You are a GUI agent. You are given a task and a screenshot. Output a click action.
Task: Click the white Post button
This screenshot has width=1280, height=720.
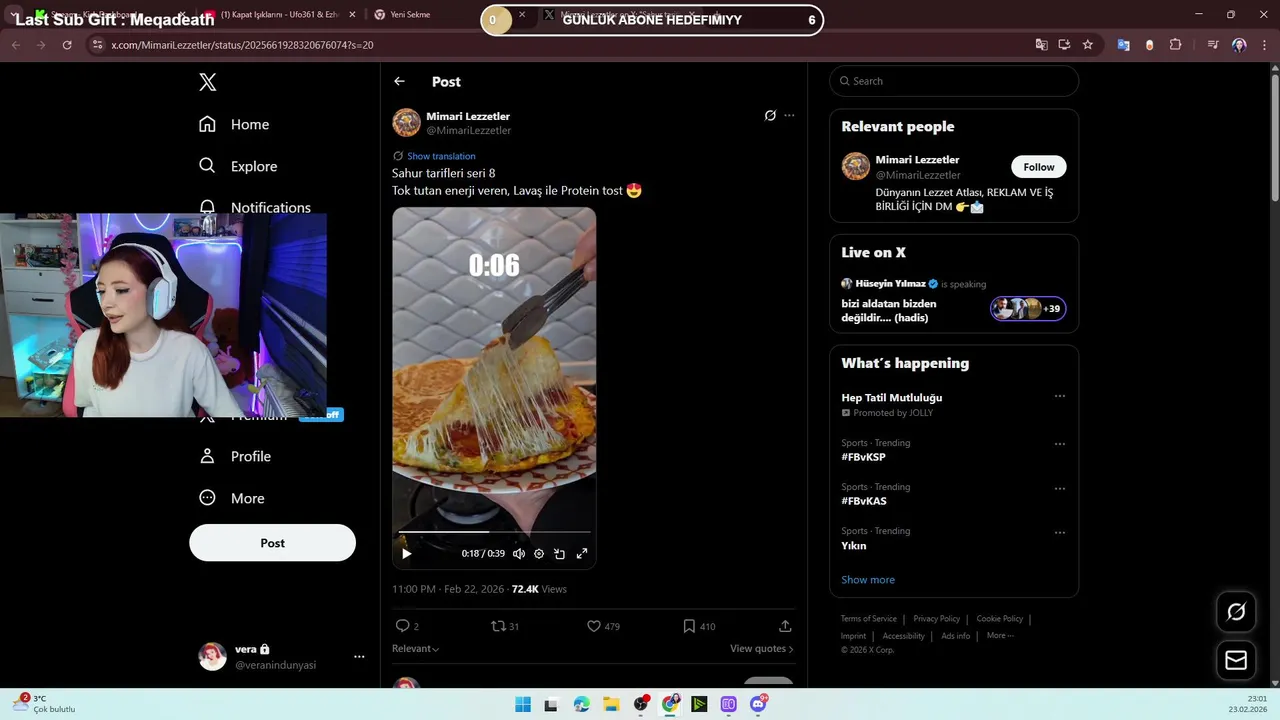pyautogui.click(x=272, y=543)
